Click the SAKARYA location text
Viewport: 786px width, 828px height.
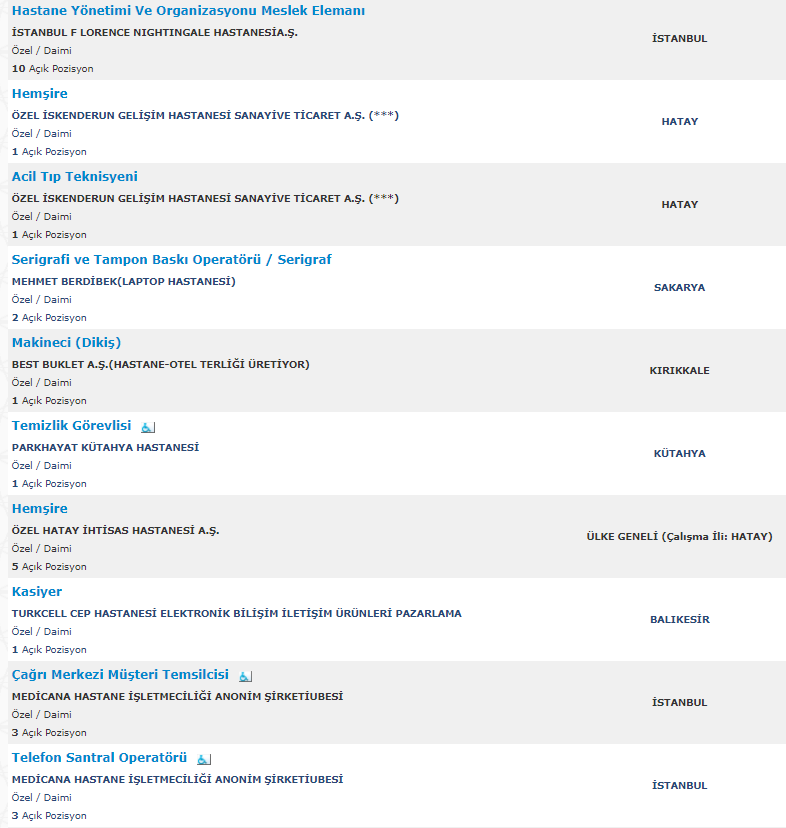[679, 288]
